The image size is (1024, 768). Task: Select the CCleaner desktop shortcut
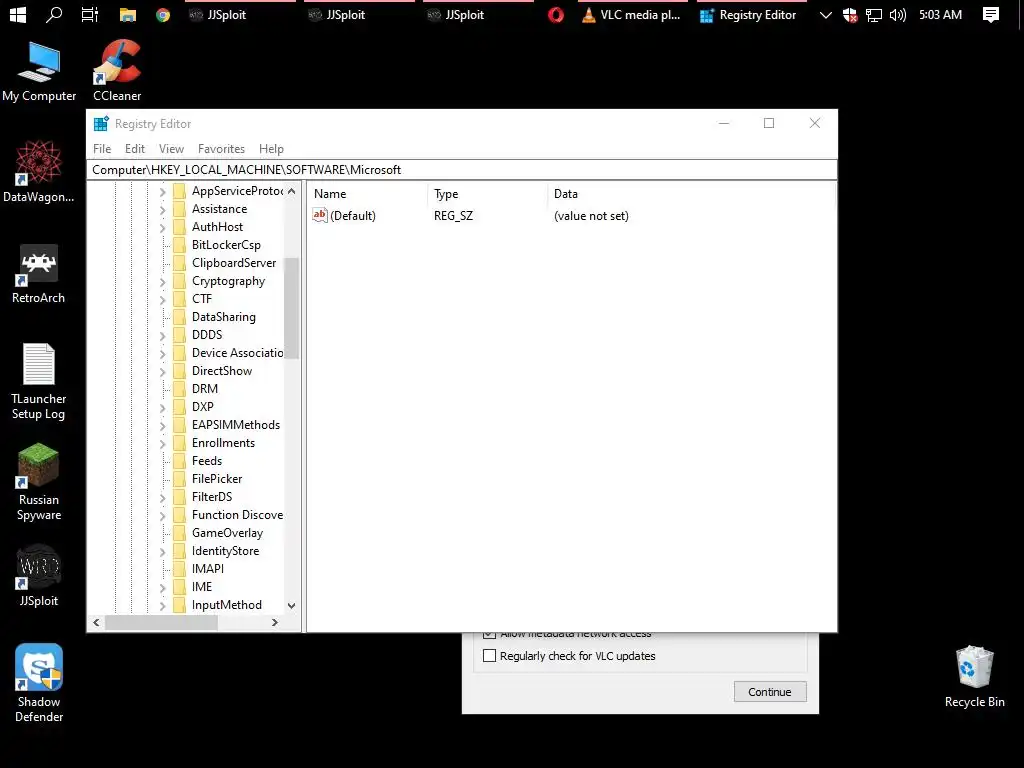[x=117, y=71]
